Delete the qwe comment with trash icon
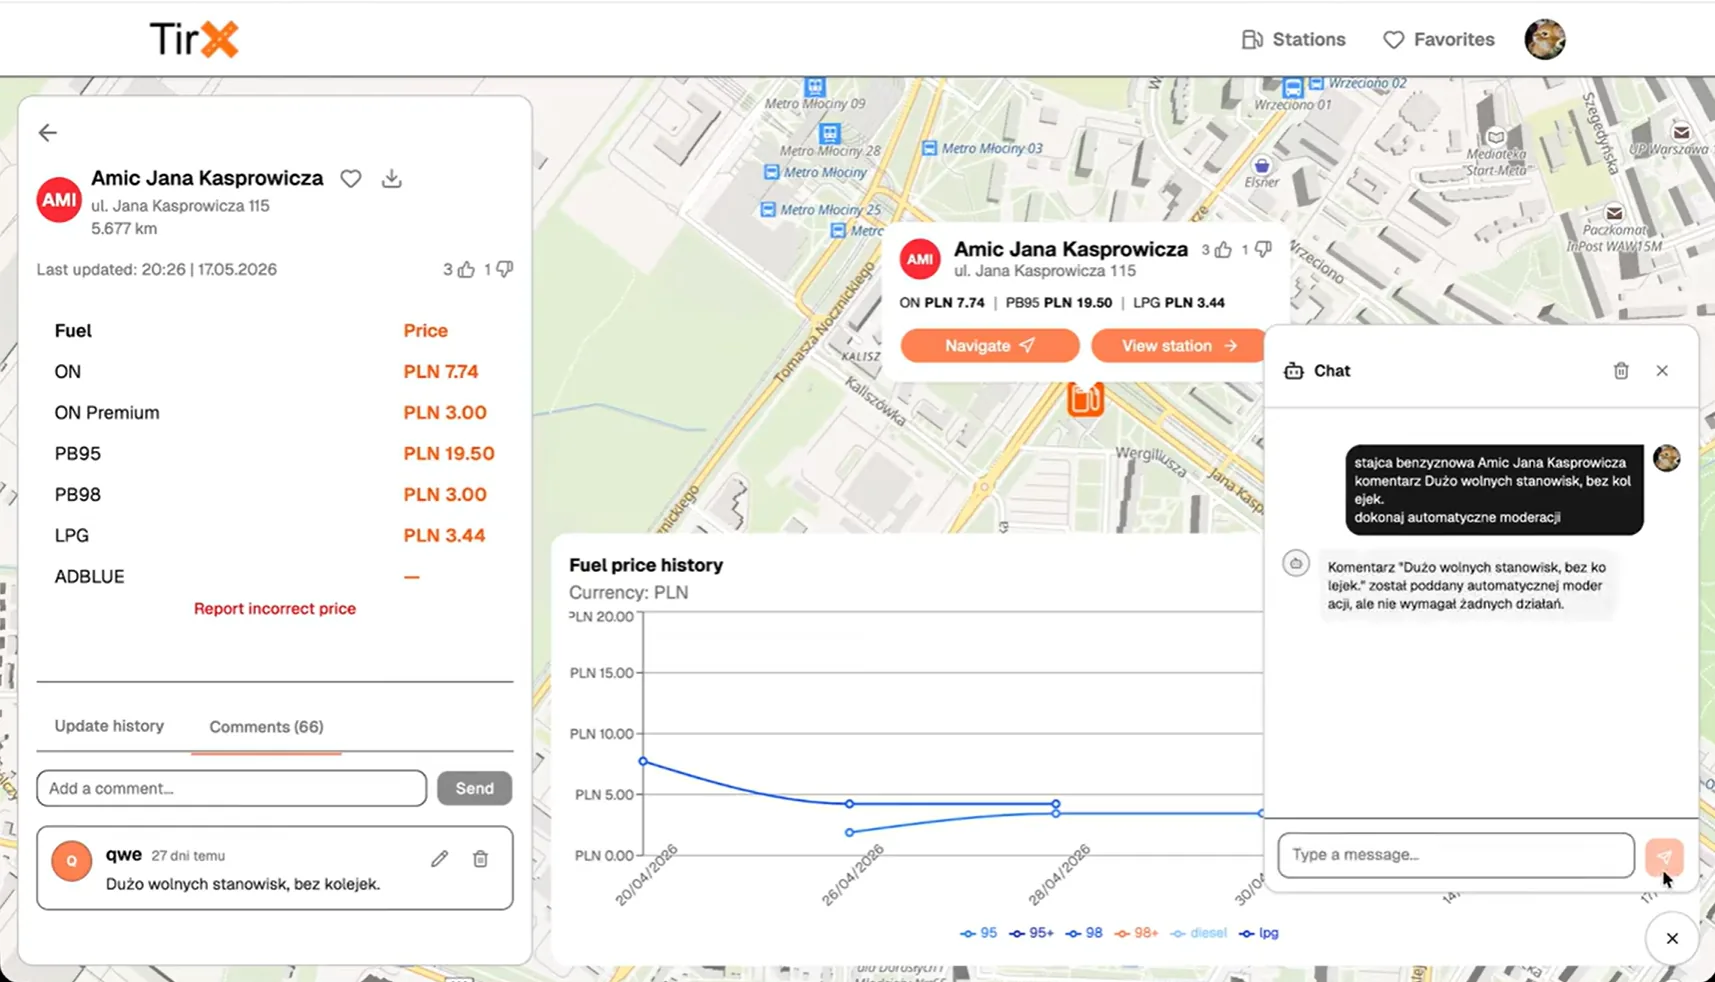Image resolution: width=1715 pixels, height=982 pixels. [480, 859]
